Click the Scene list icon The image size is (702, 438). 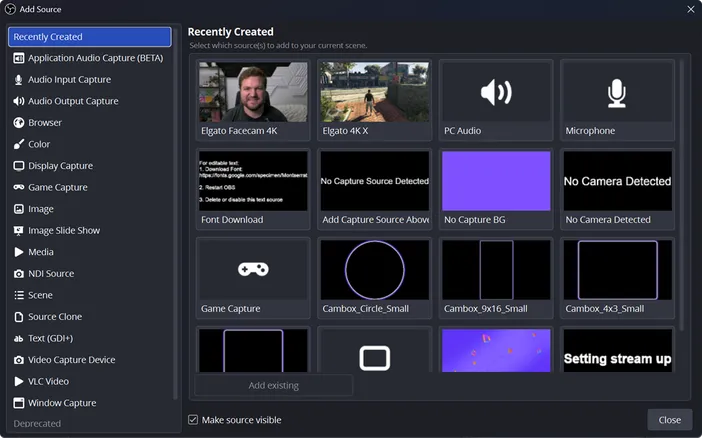coord(18,295)
